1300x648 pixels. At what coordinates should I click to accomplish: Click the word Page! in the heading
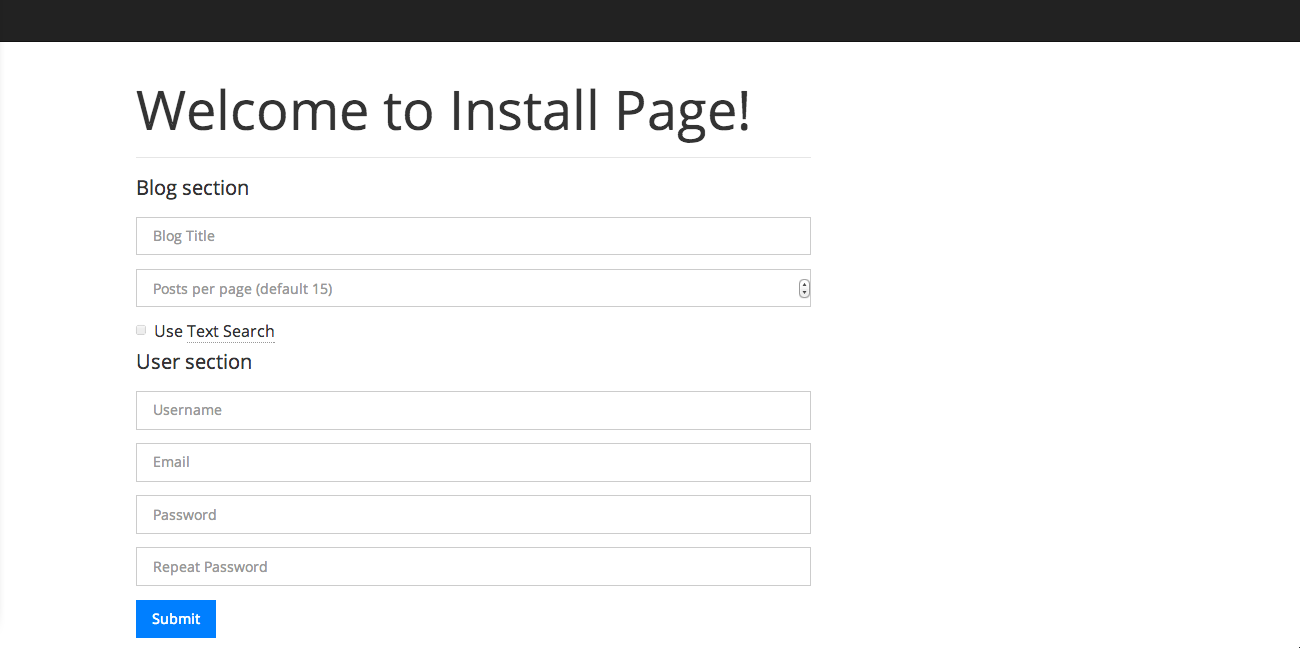(x=682, y=112)
